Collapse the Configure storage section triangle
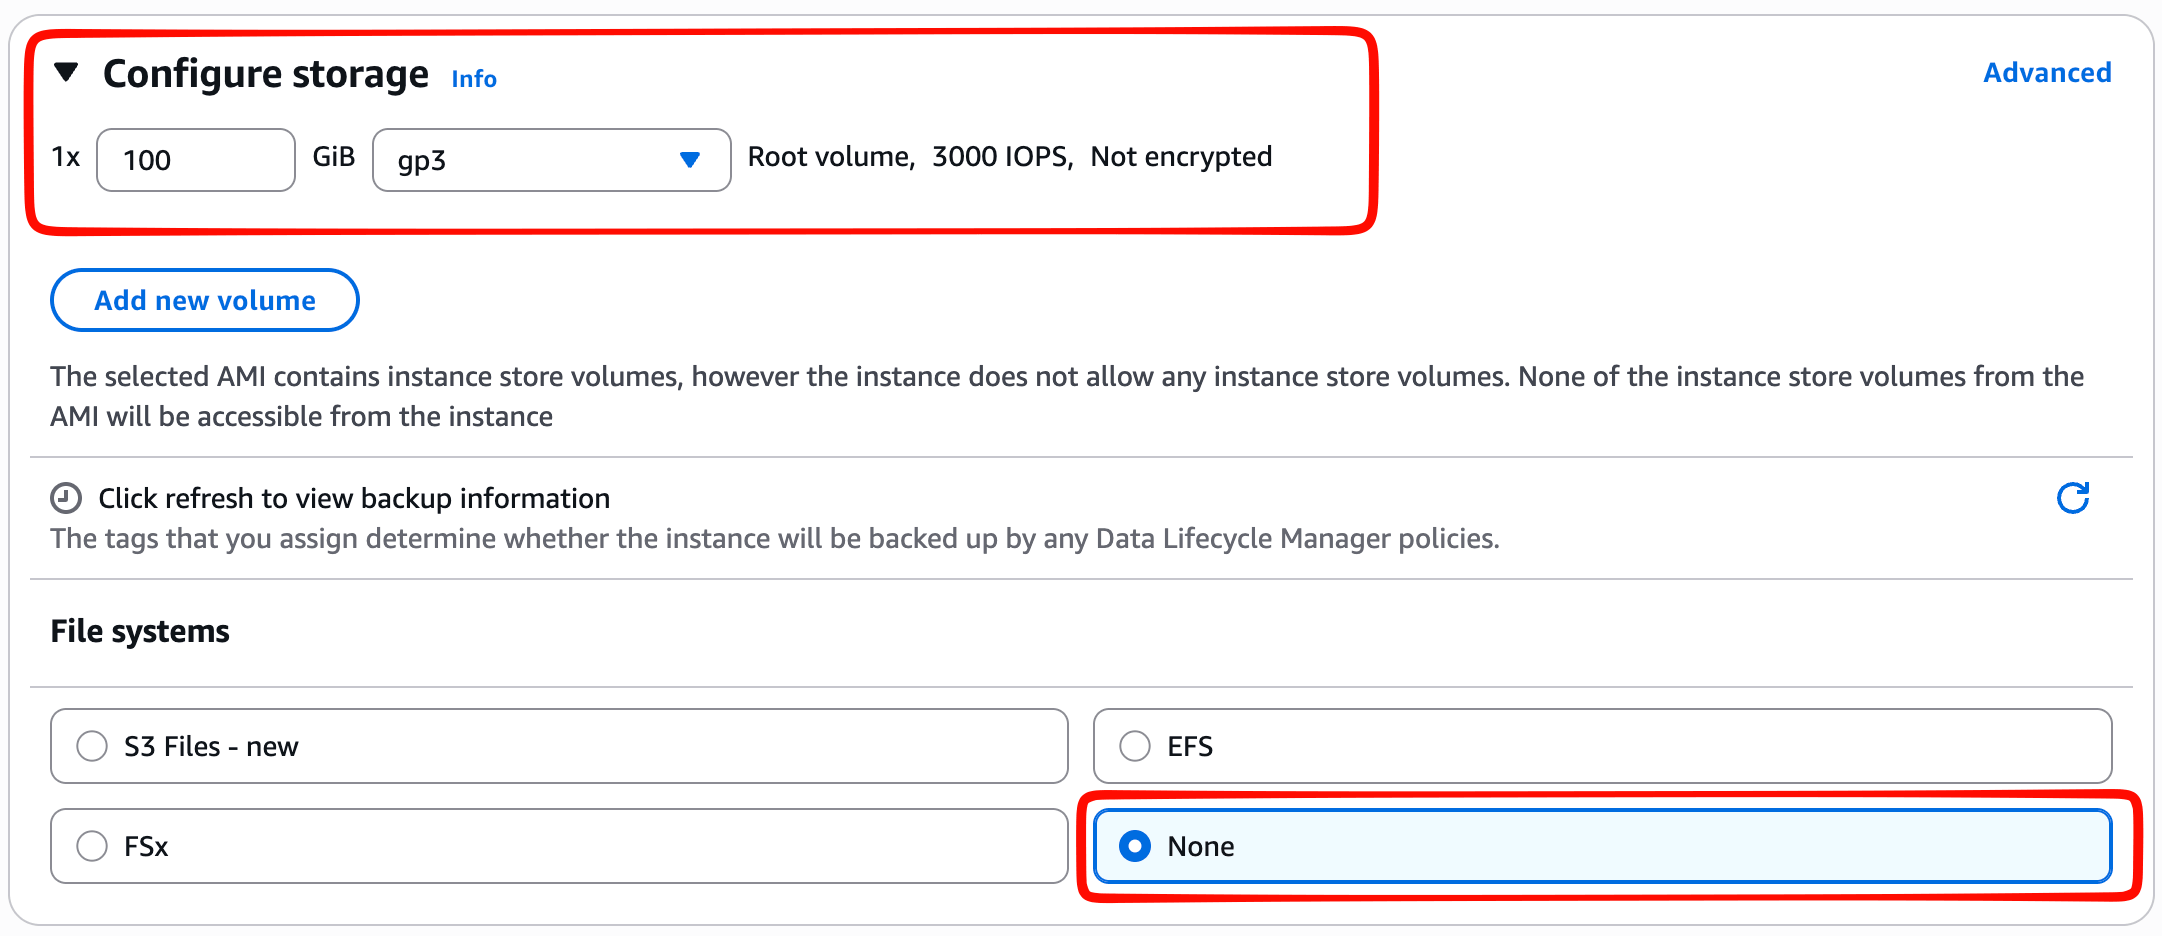 (x=66, y=72)
